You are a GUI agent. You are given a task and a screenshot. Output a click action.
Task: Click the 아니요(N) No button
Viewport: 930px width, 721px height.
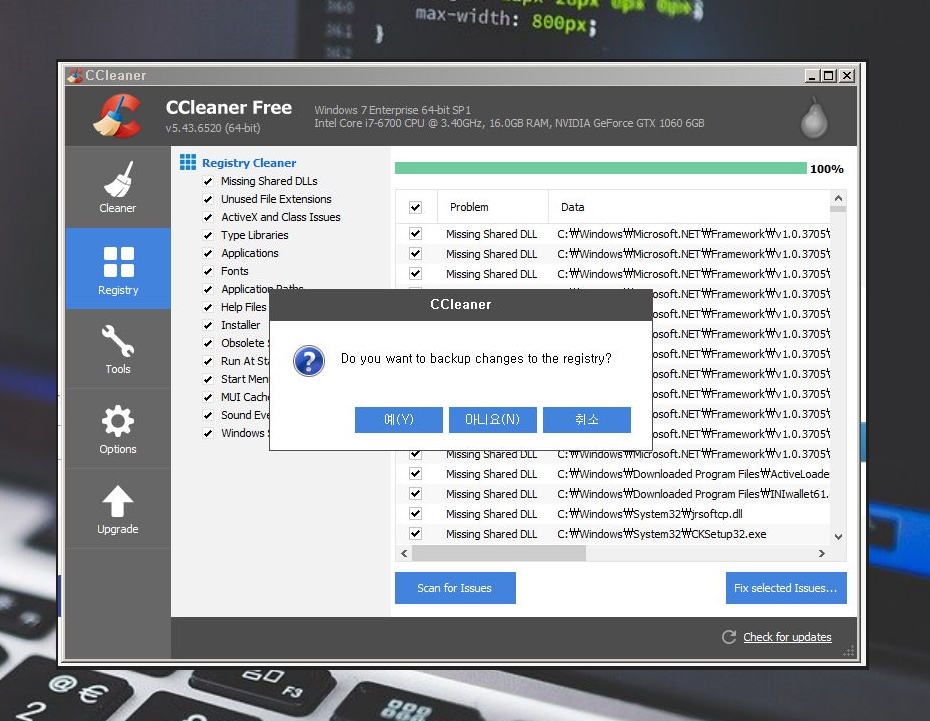tap(492, 420)
